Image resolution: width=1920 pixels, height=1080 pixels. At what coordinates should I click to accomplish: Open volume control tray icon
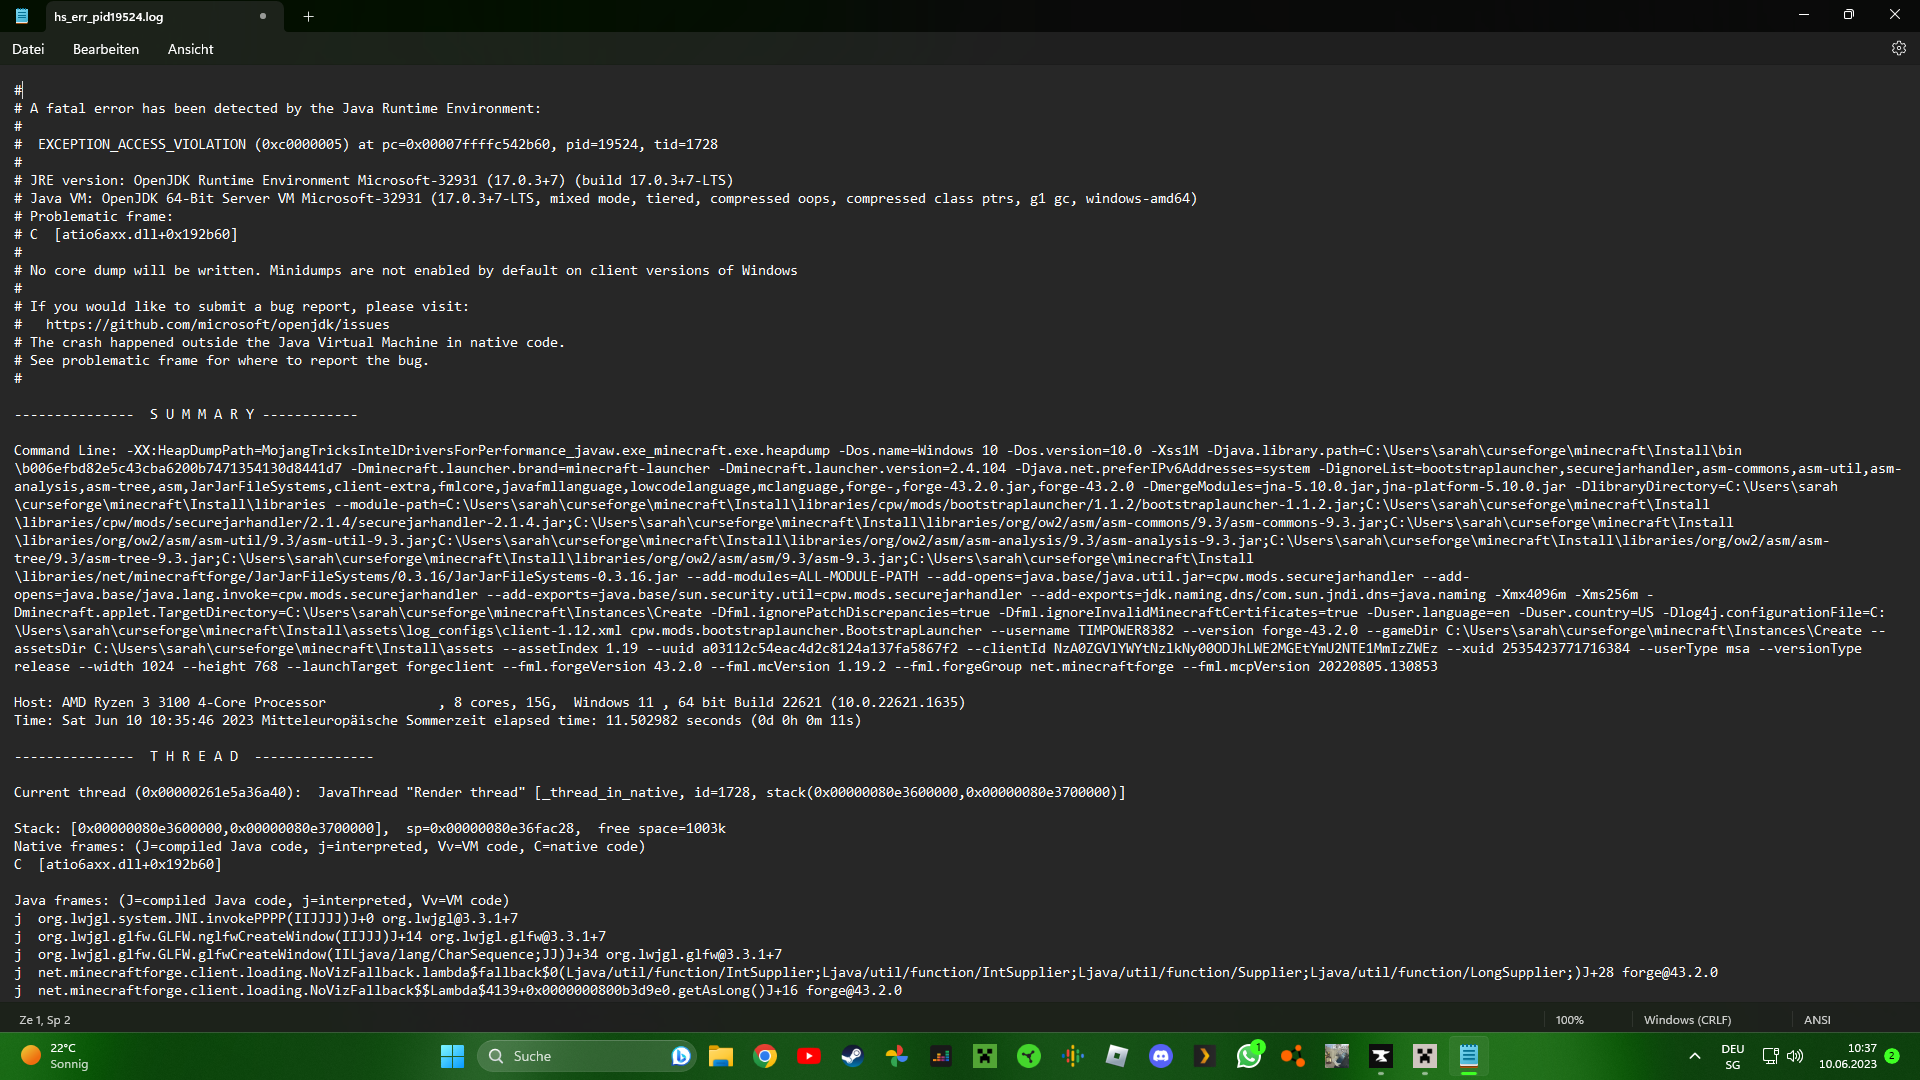click(1795, 1056)
